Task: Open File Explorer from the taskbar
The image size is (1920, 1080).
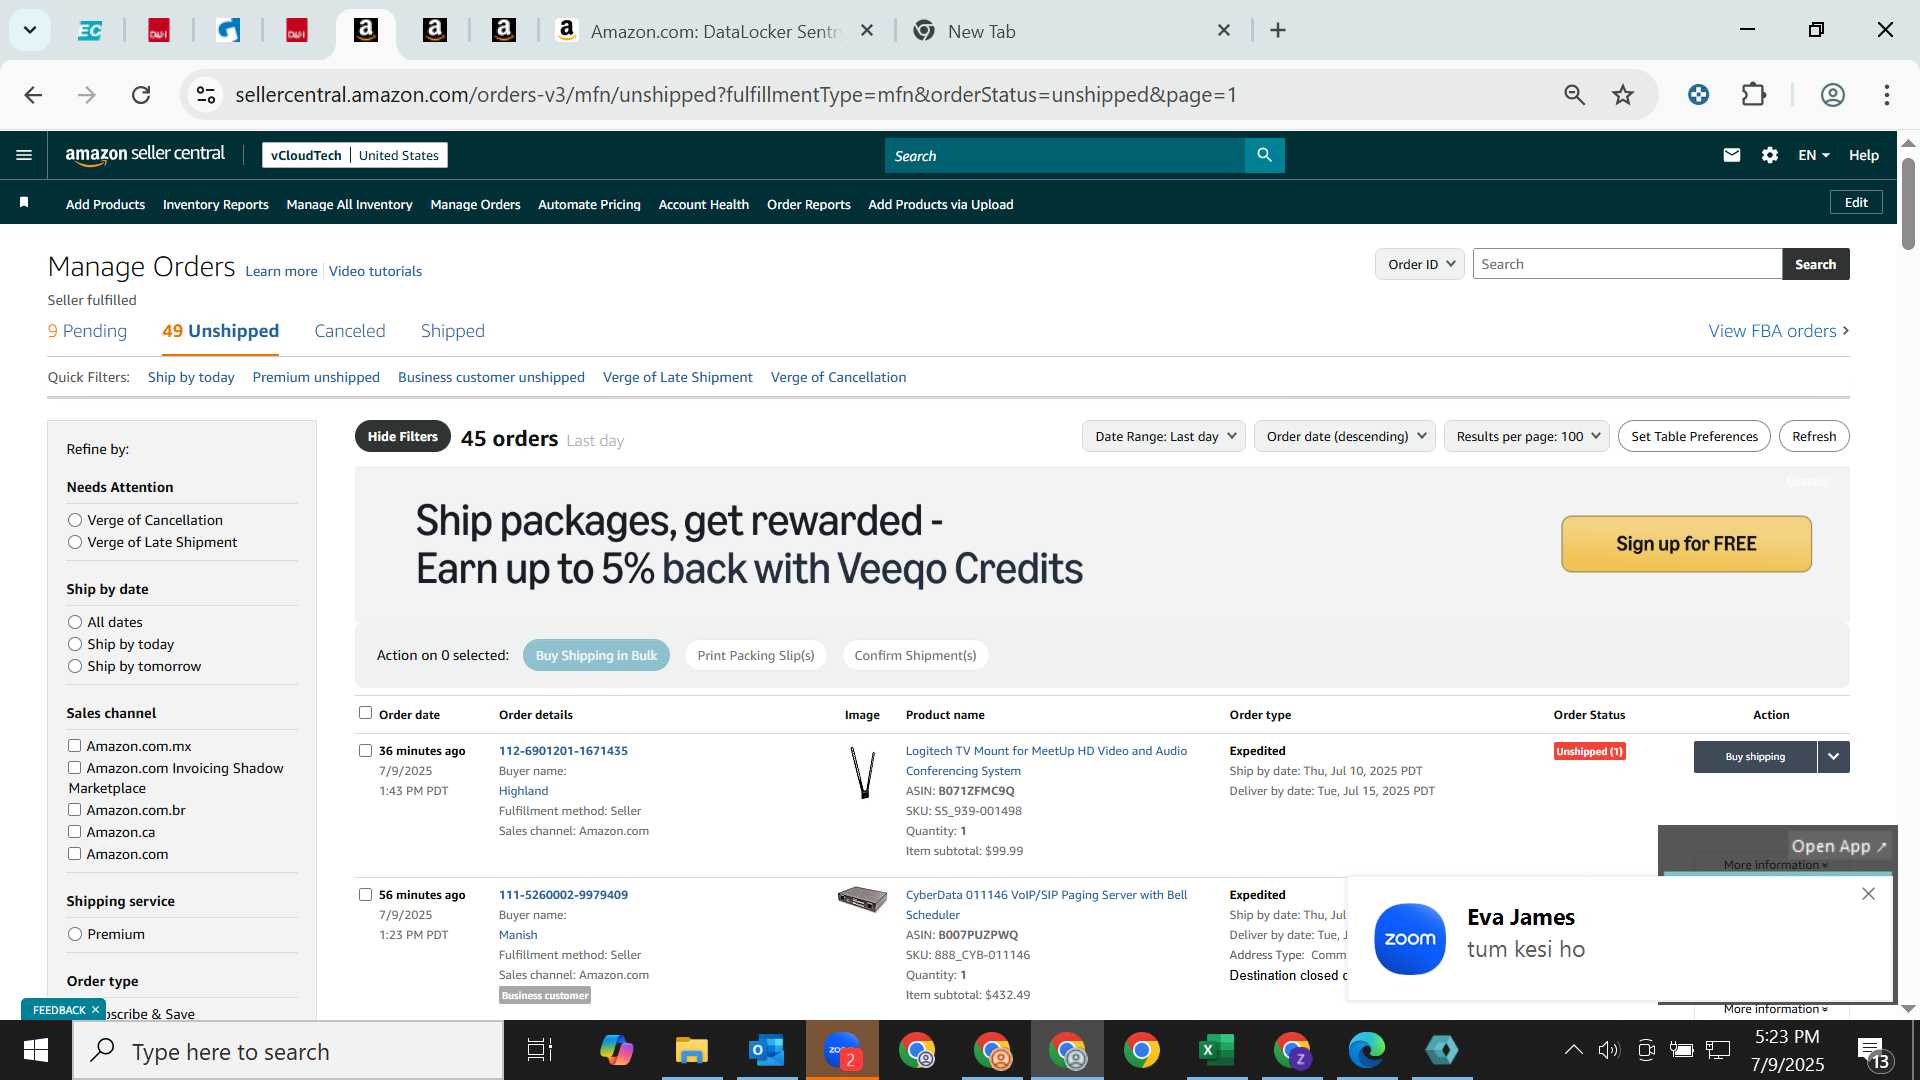Action: [692, 1051]
